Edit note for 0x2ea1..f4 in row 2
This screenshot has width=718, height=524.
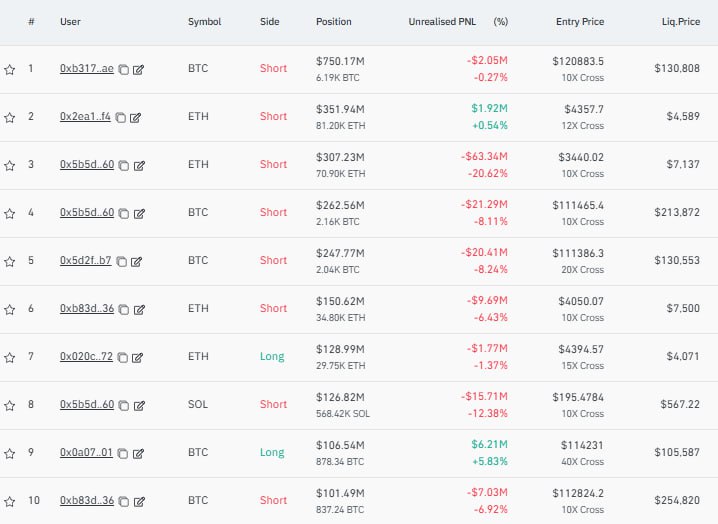pyautogui.click(x=136, y=118)
